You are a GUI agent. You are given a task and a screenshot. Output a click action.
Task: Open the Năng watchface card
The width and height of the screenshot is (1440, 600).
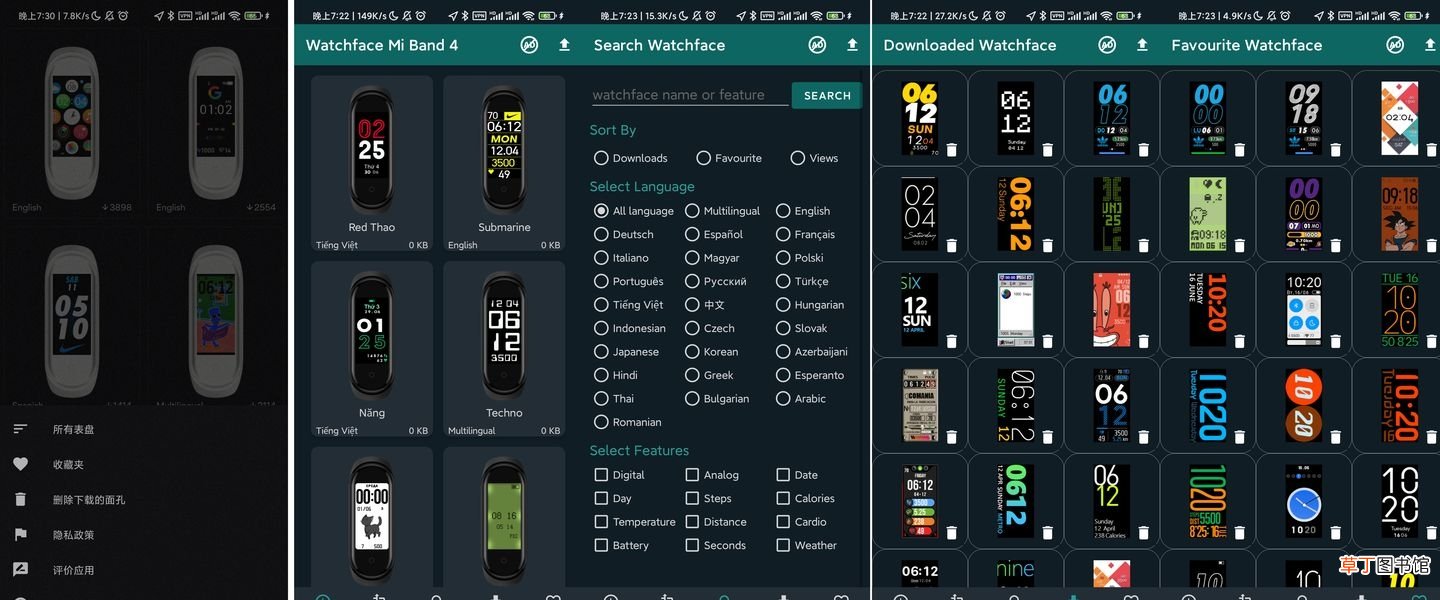(372, 350)
